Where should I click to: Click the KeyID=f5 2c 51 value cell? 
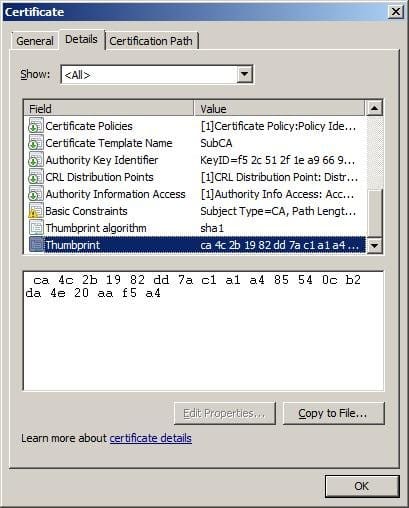pyautogui.click(x=277, y=160)
